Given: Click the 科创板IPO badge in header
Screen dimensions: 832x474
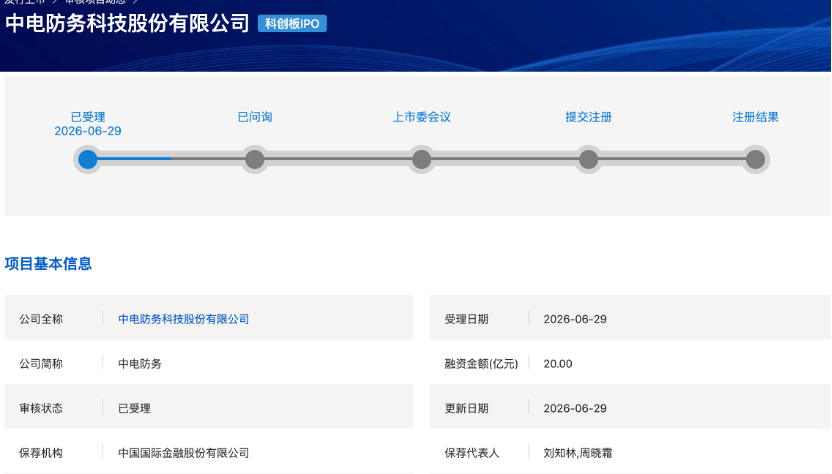Looking at the screenshot, I should (x=292, y=23).
